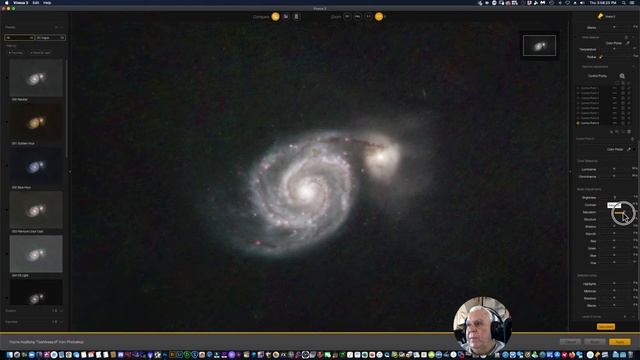Click the Fit zoom button
This screenshot has width=640, height=360.
tap(347, 16)
